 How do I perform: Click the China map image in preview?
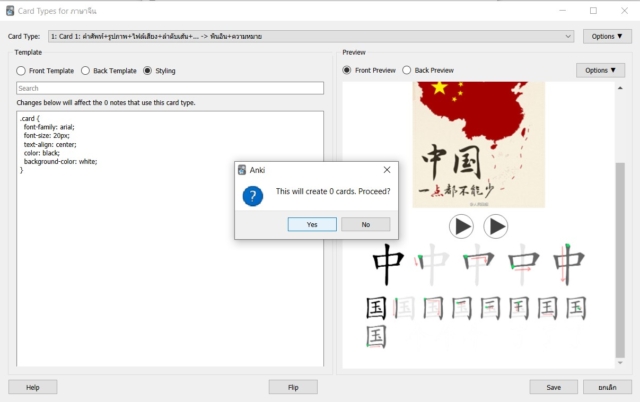478,144
